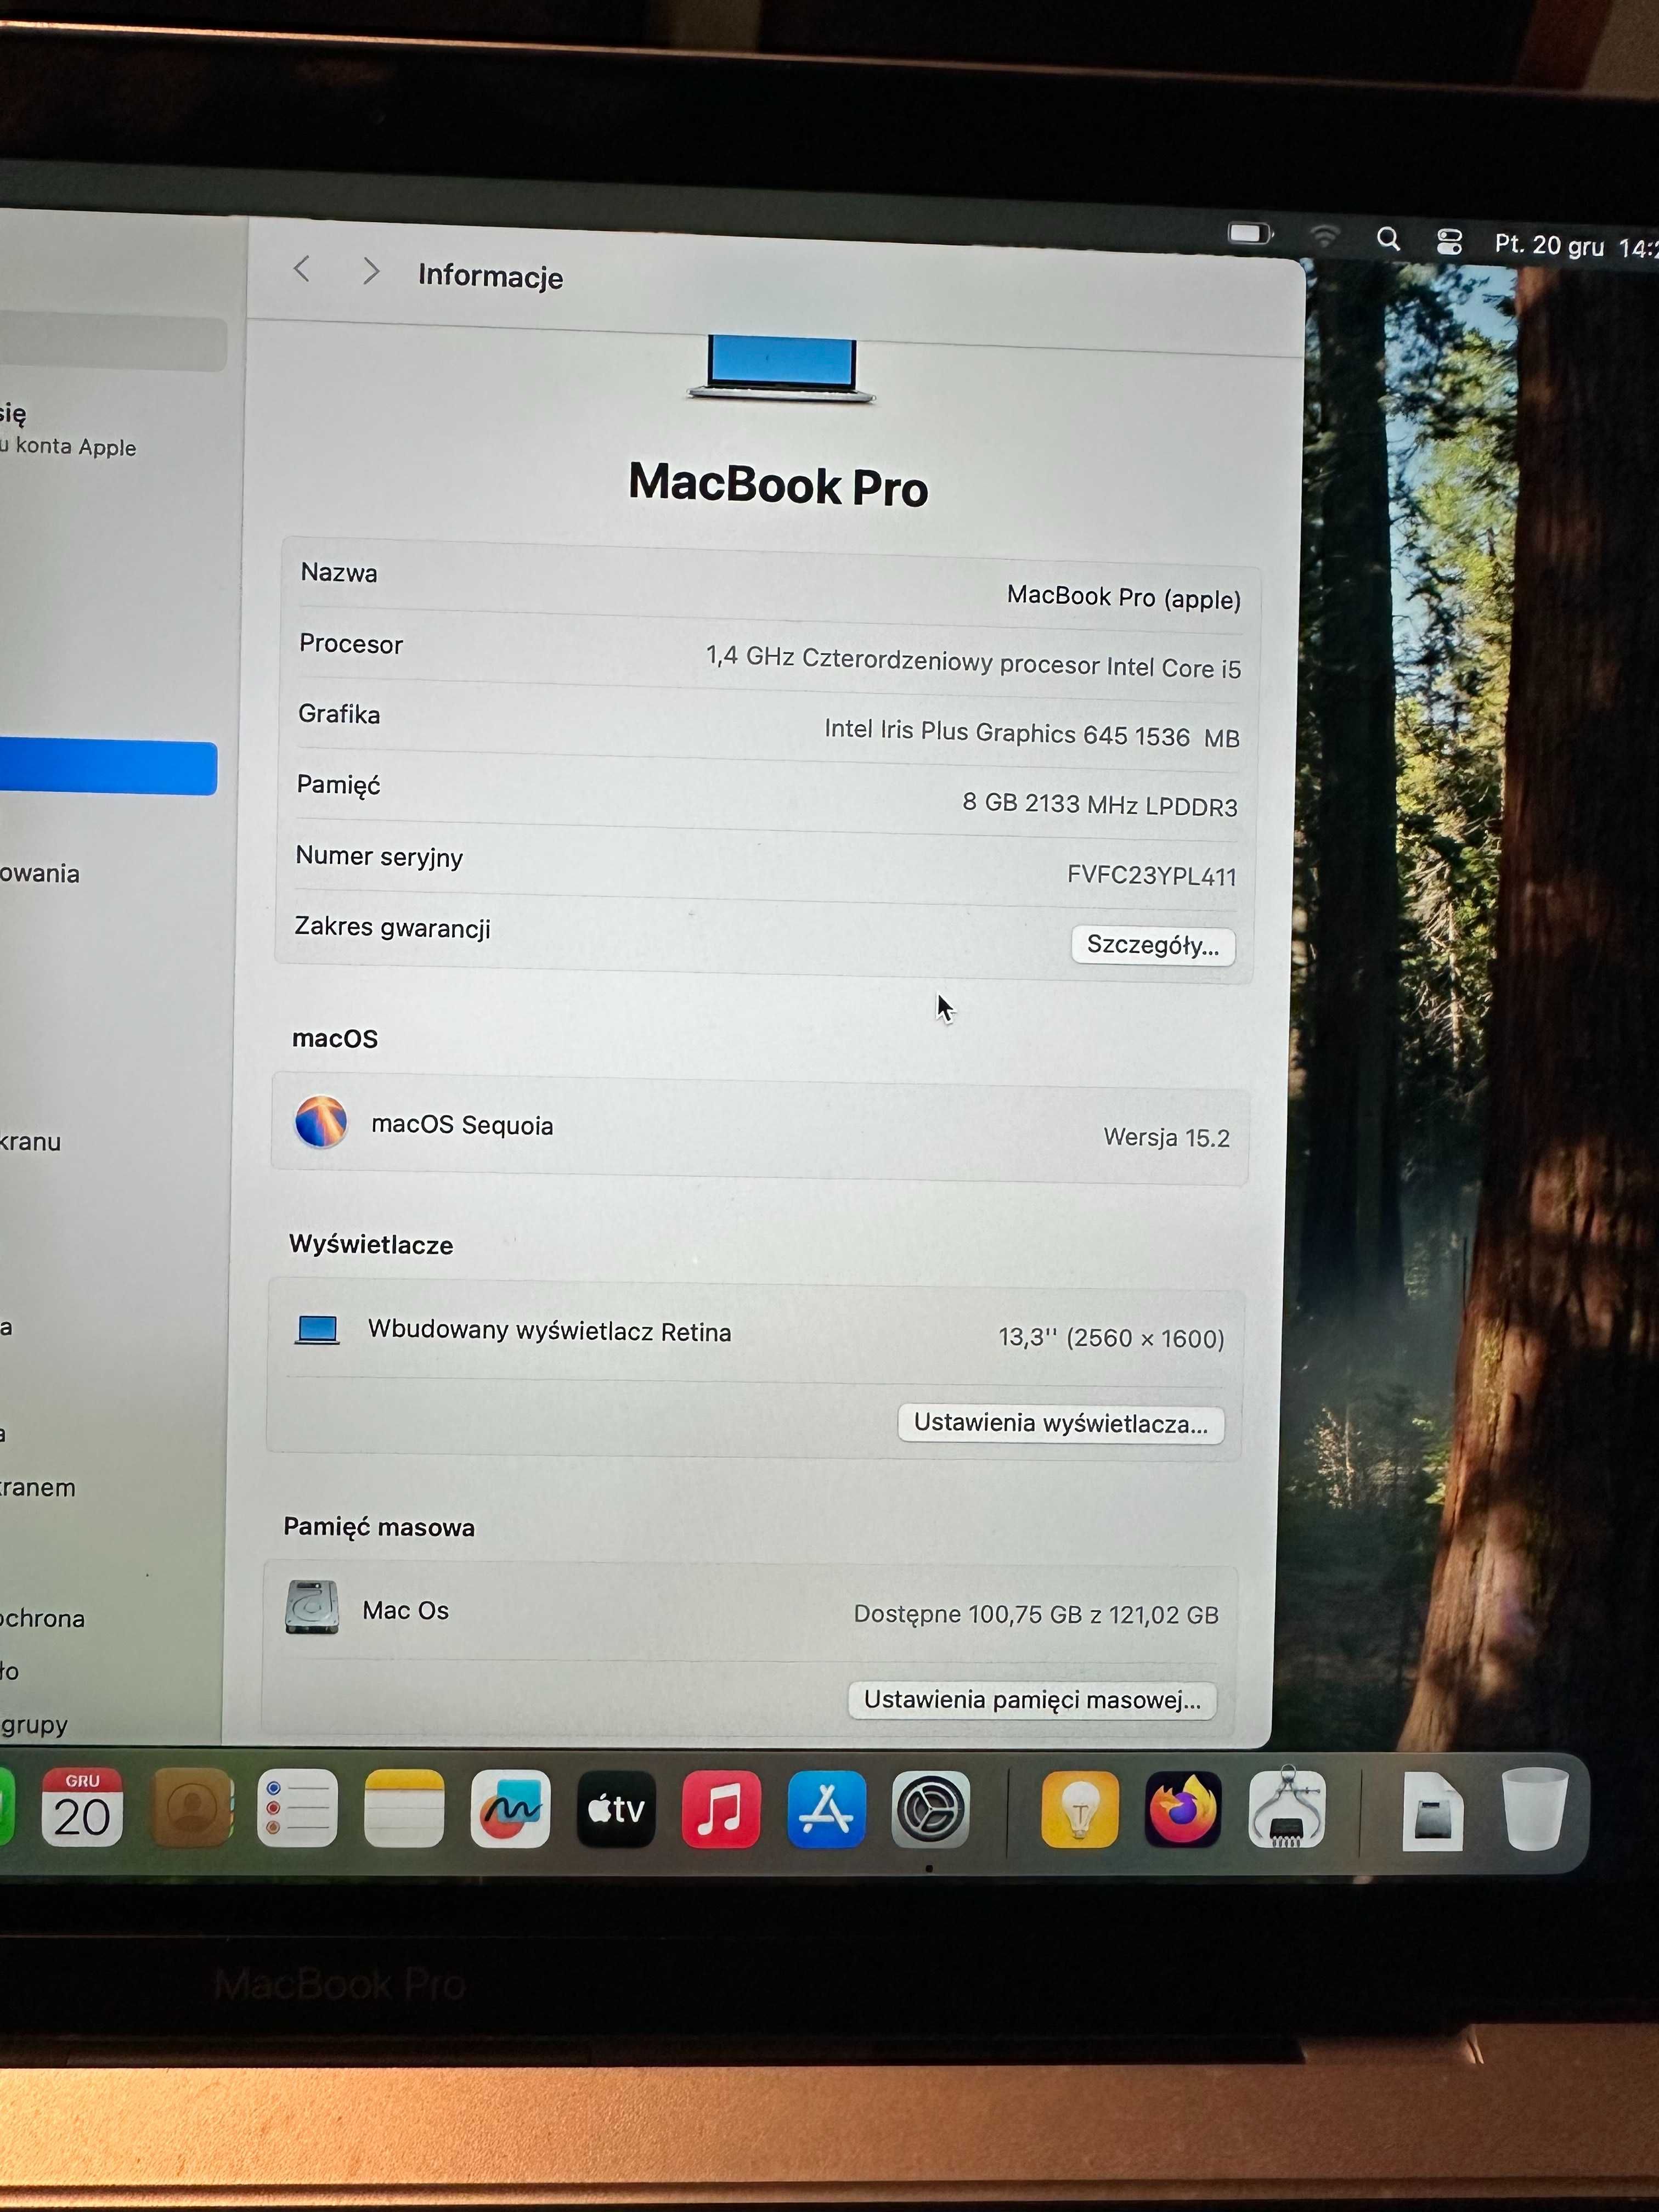Open Contacts app in the Dock
This screenshot has height=2212, width=1659.
pos(191,1807)
